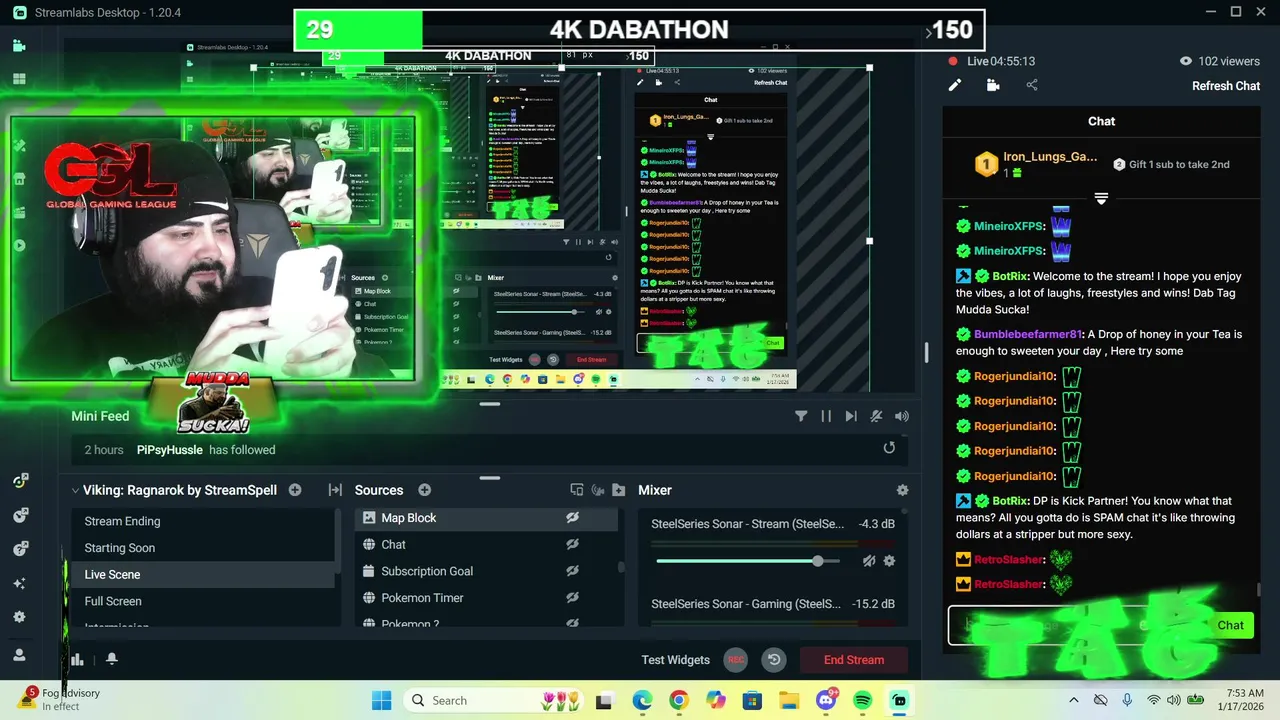The width and height of the screenshot is (1280, 720).
Task: Skip the current Mini Feed alert
Action: 851,416
